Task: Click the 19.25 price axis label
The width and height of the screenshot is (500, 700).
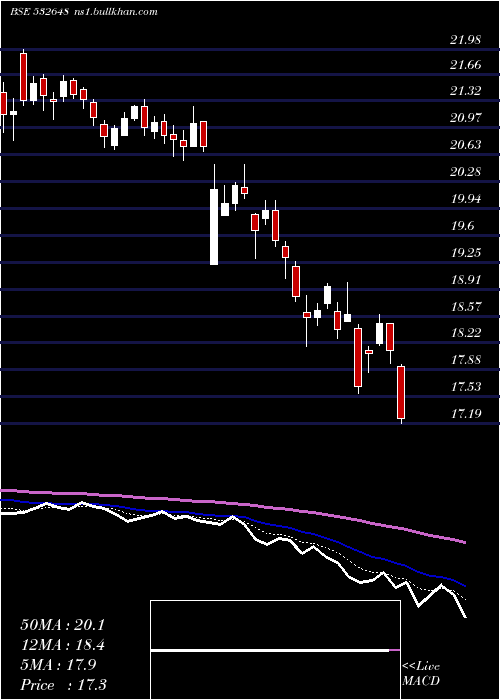Action: (x=466, y=253)
